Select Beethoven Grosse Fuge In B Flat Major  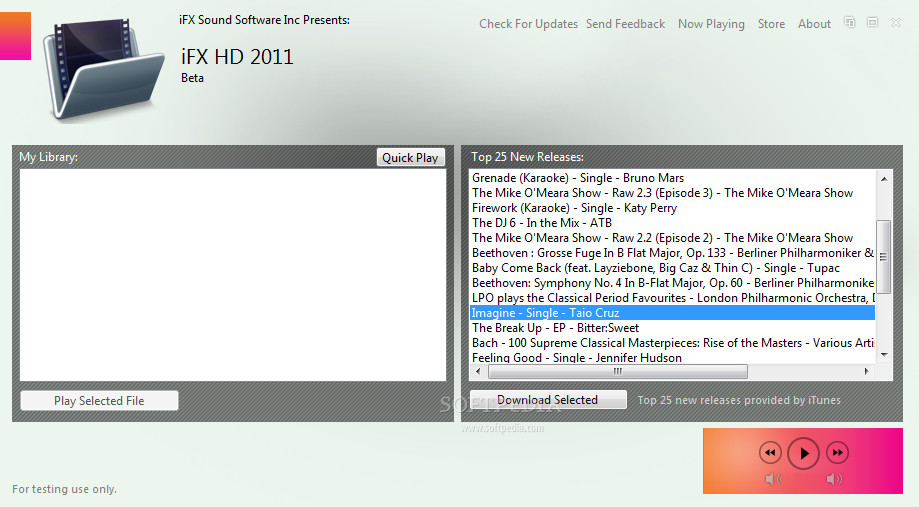click(x=672, y=253)
